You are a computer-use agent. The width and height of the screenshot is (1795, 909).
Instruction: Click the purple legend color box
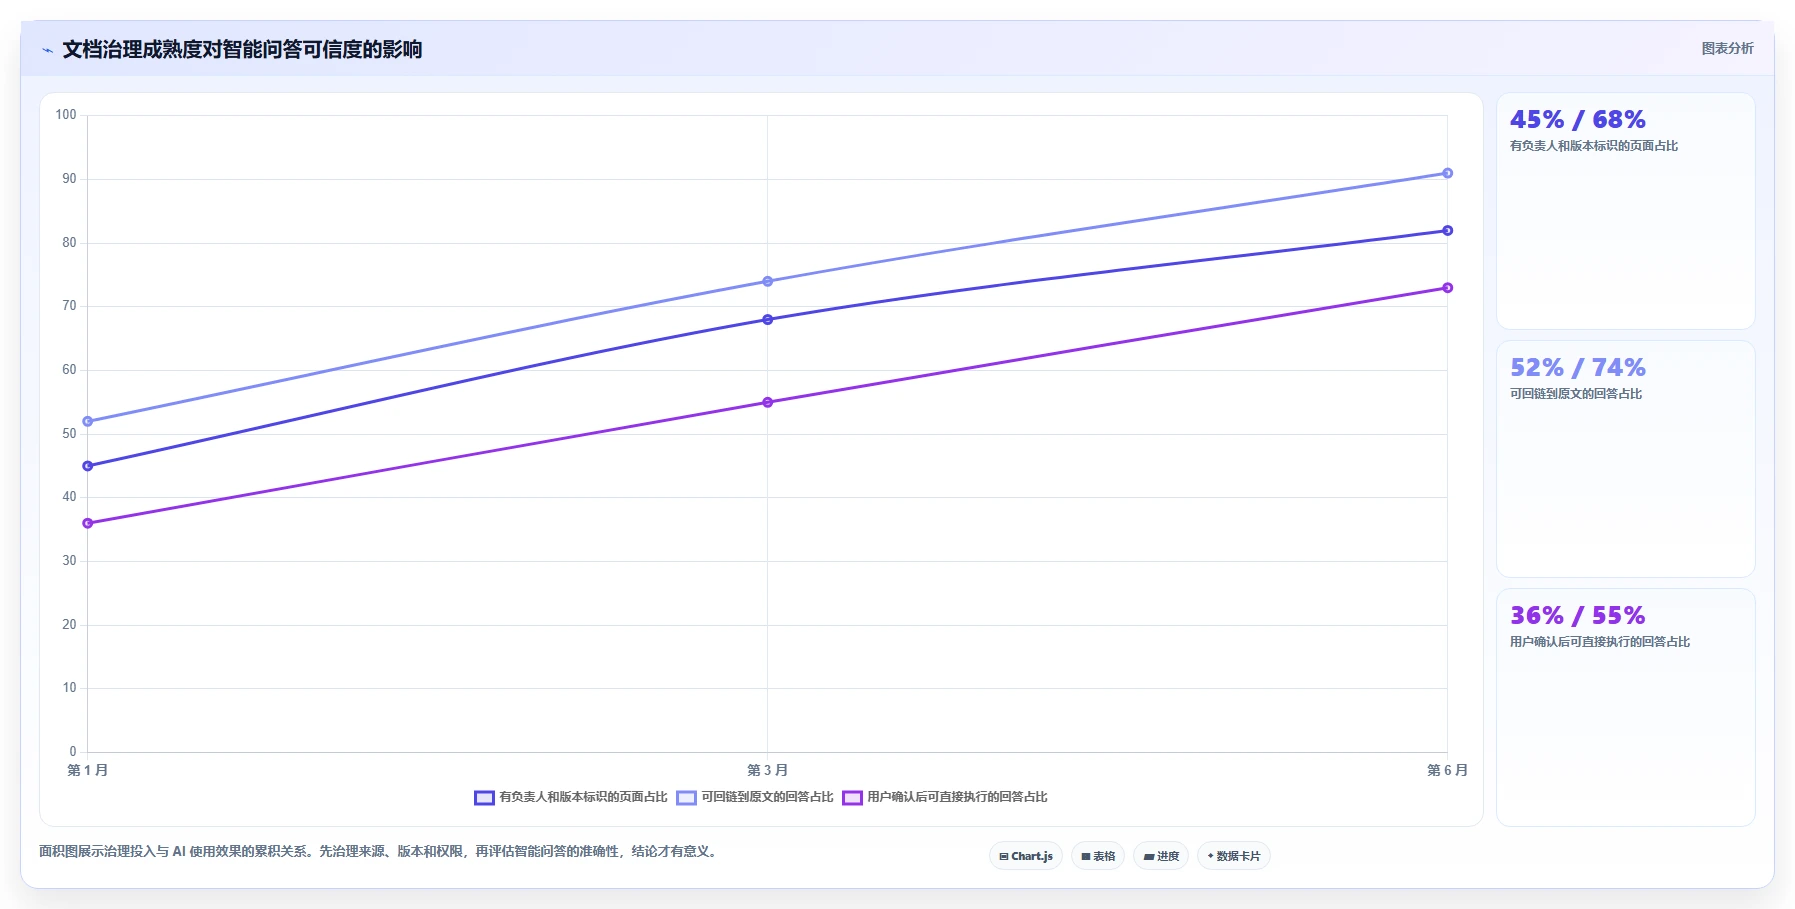tap(852, 797)
